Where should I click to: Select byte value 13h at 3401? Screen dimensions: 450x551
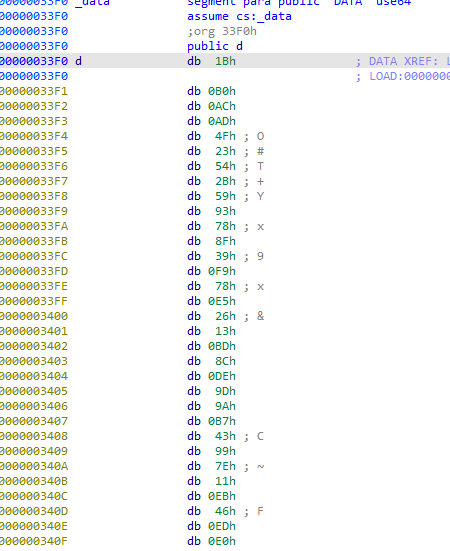(225, 331)
